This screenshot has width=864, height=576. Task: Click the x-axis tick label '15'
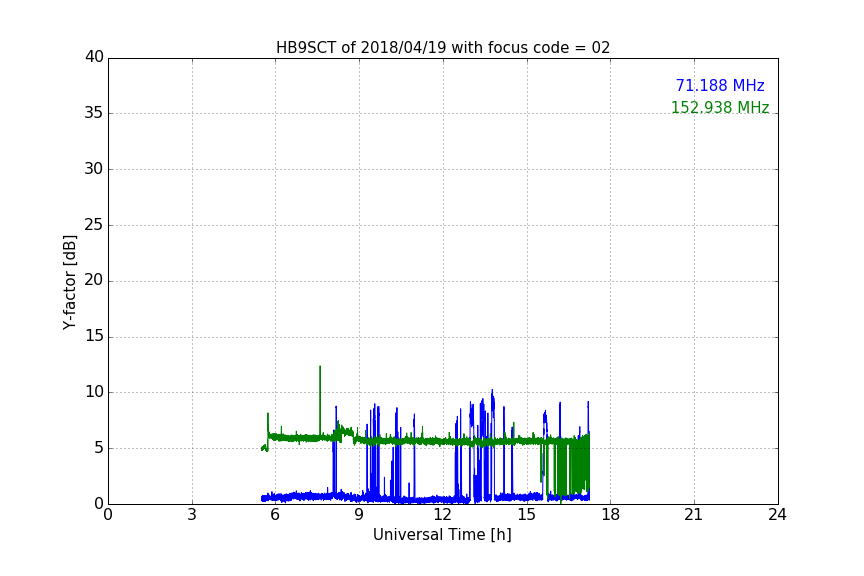coord(527,515)
